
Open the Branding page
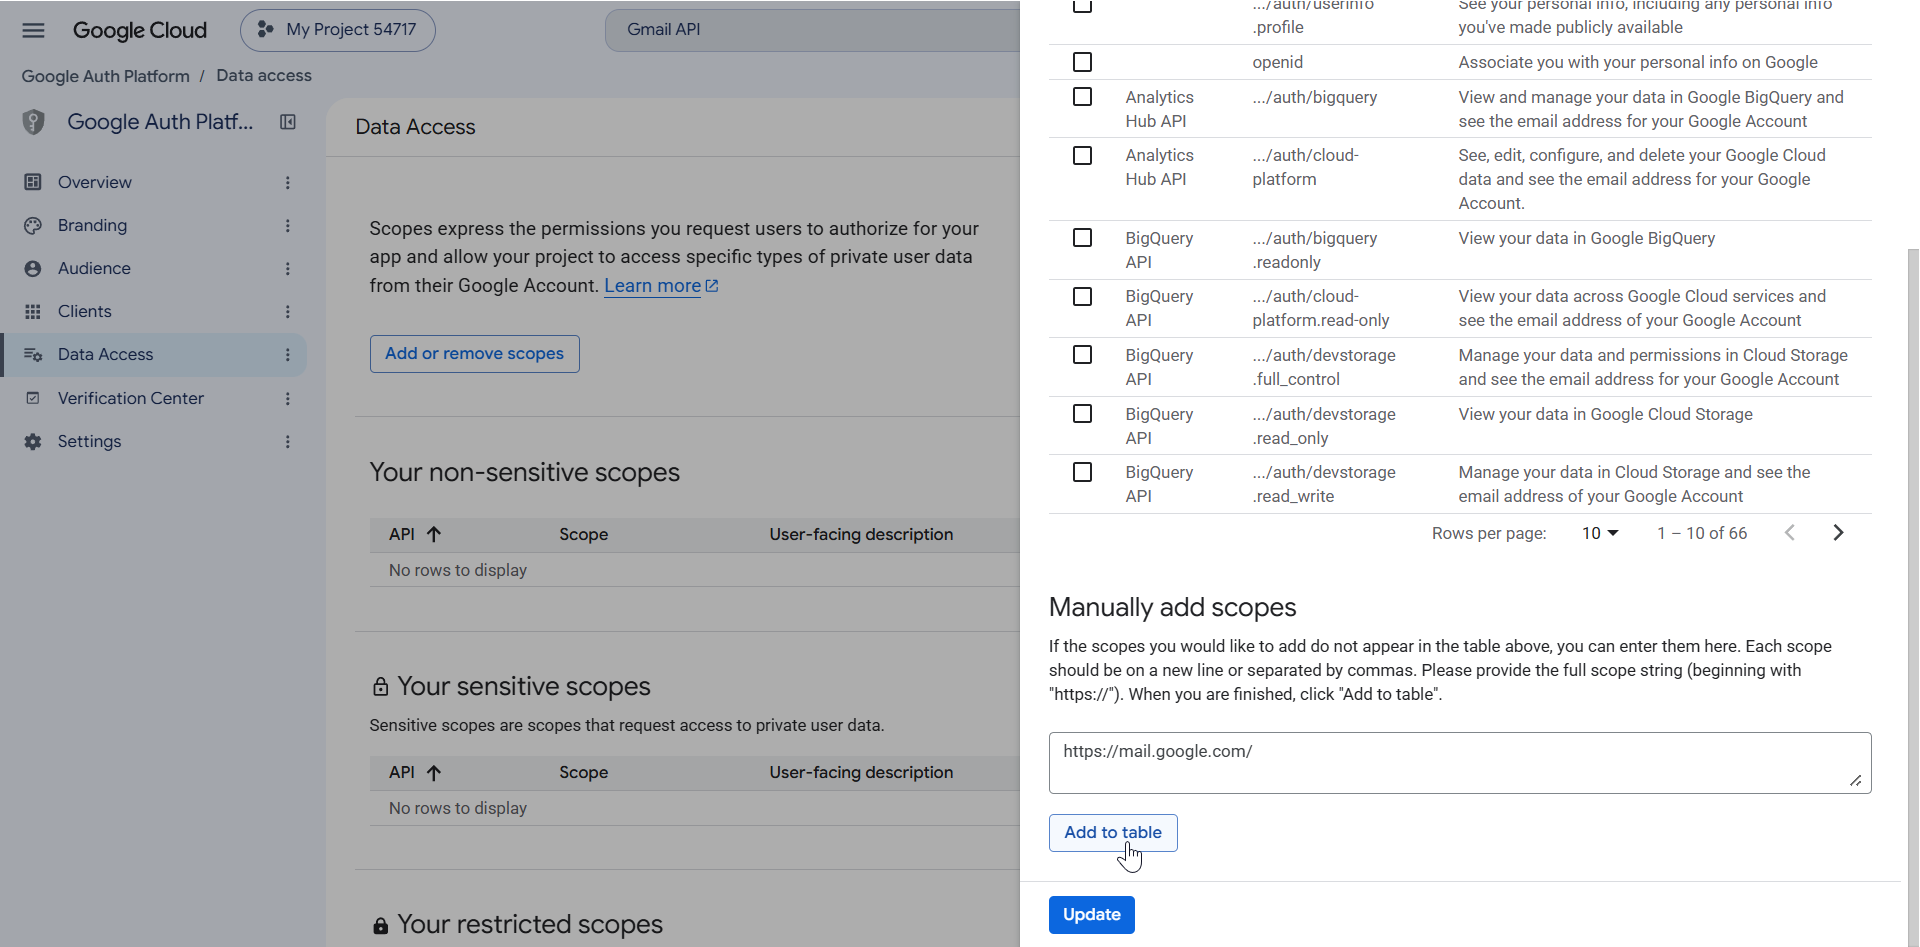point(92,225)
